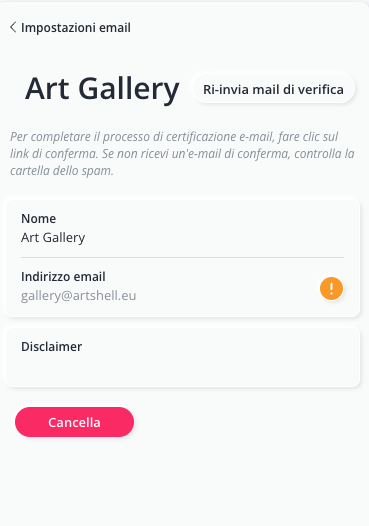369x526 pixels.
Task: Click the italic email certification instructions text
Action: tap(182, 154)
